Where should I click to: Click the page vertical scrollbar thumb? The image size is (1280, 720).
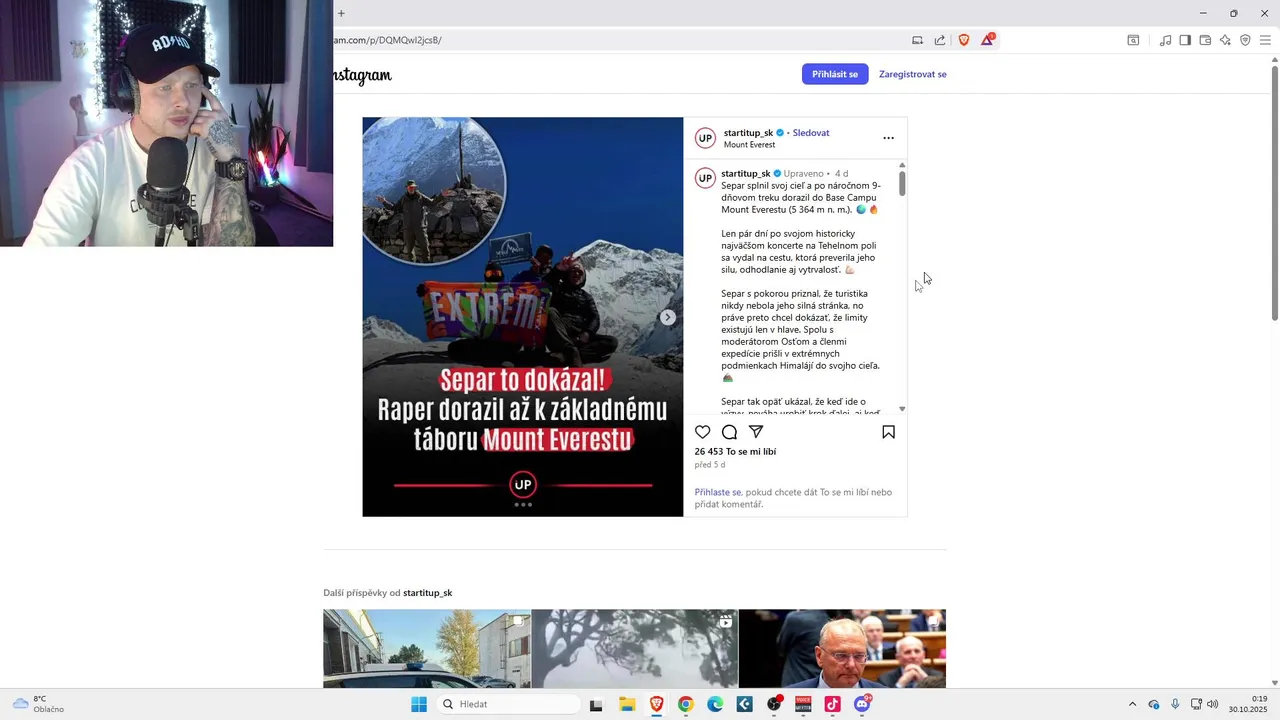click(1274, 192)
